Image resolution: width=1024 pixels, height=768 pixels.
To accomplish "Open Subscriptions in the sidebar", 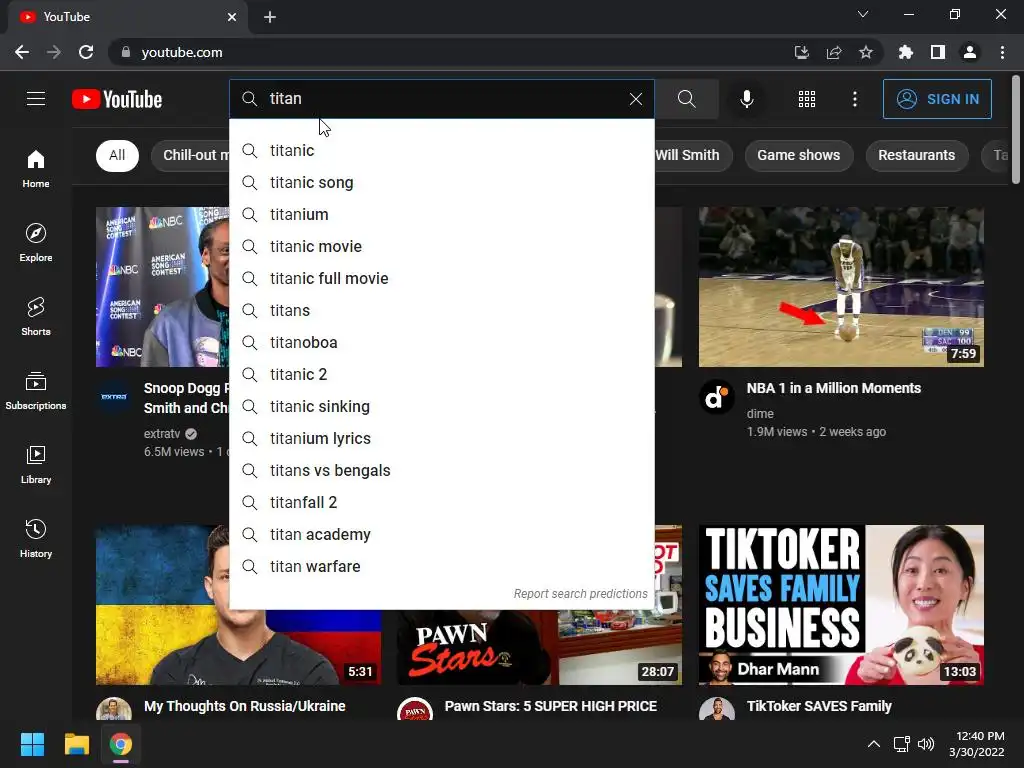I will pos(36,391).
